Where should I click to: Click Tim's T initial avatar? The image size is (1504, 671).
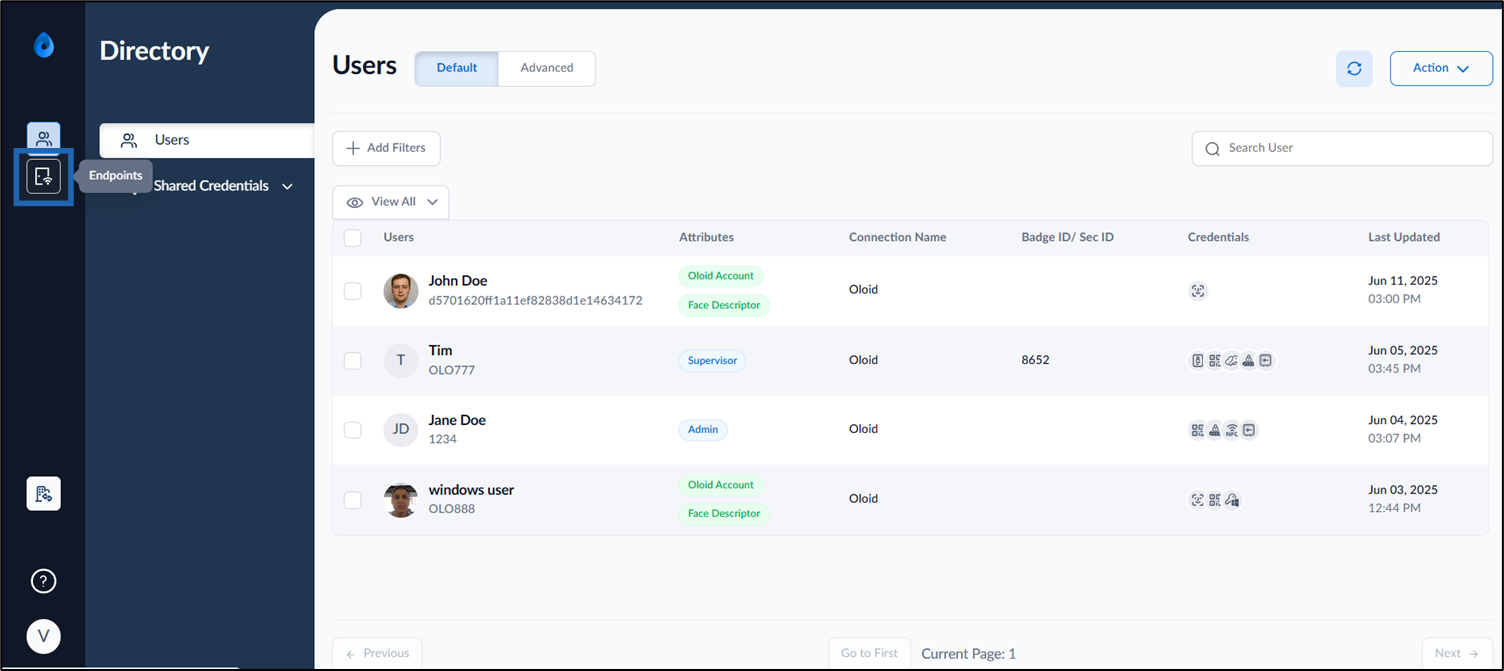[401, 360]
